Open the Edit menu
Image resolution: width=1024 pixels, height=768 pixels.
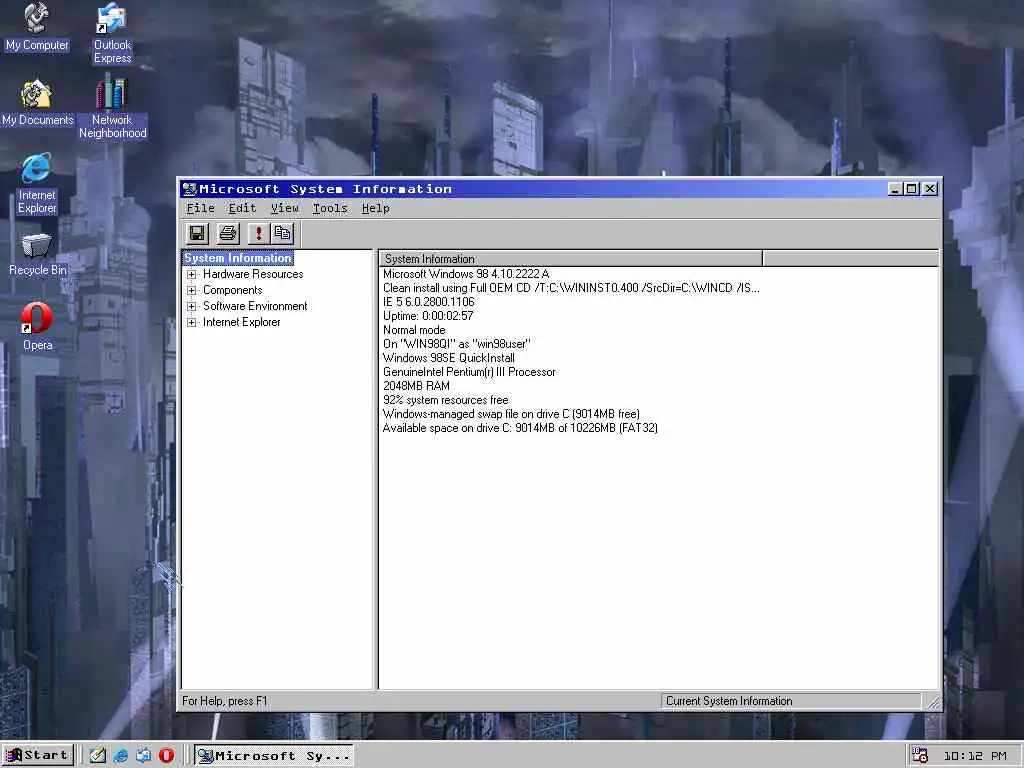242,208
